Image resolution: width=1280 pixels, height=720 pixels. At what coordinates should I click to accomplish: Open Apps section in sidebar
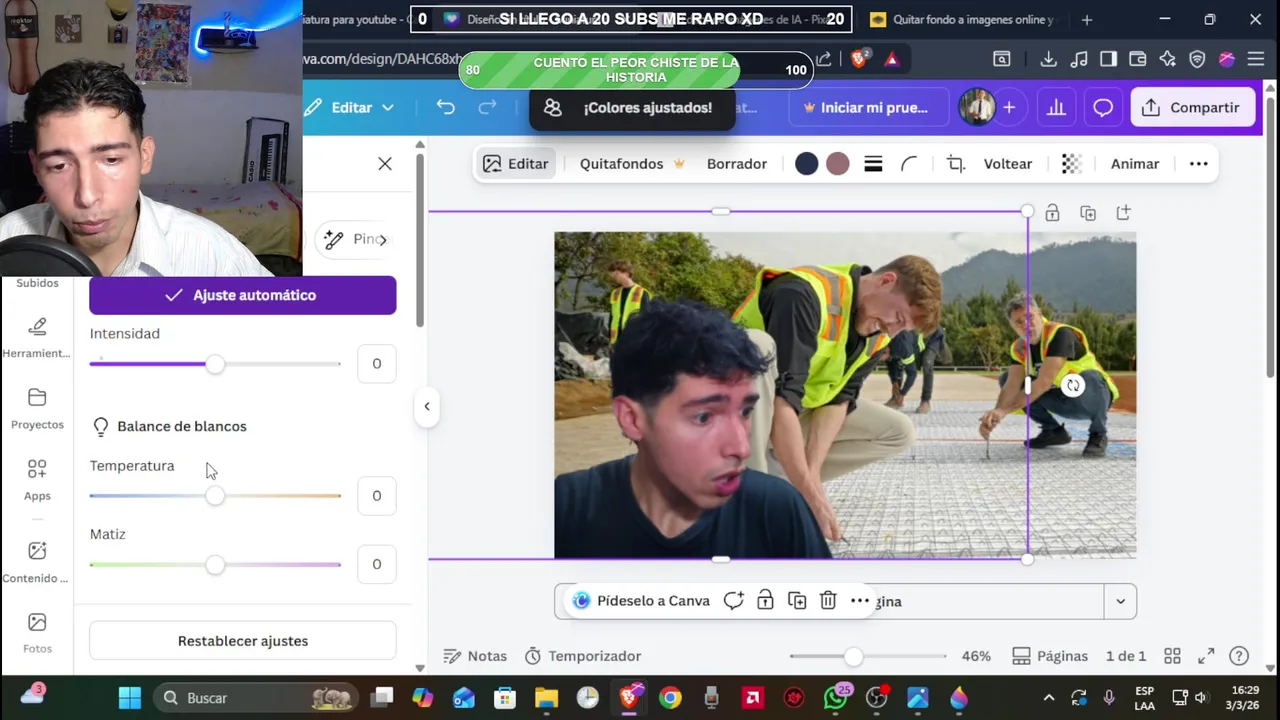click(x=37, y=480)
